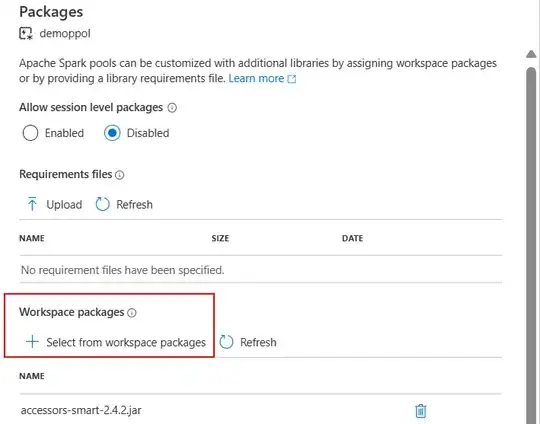Sort requirements files by DATE column

352,238
